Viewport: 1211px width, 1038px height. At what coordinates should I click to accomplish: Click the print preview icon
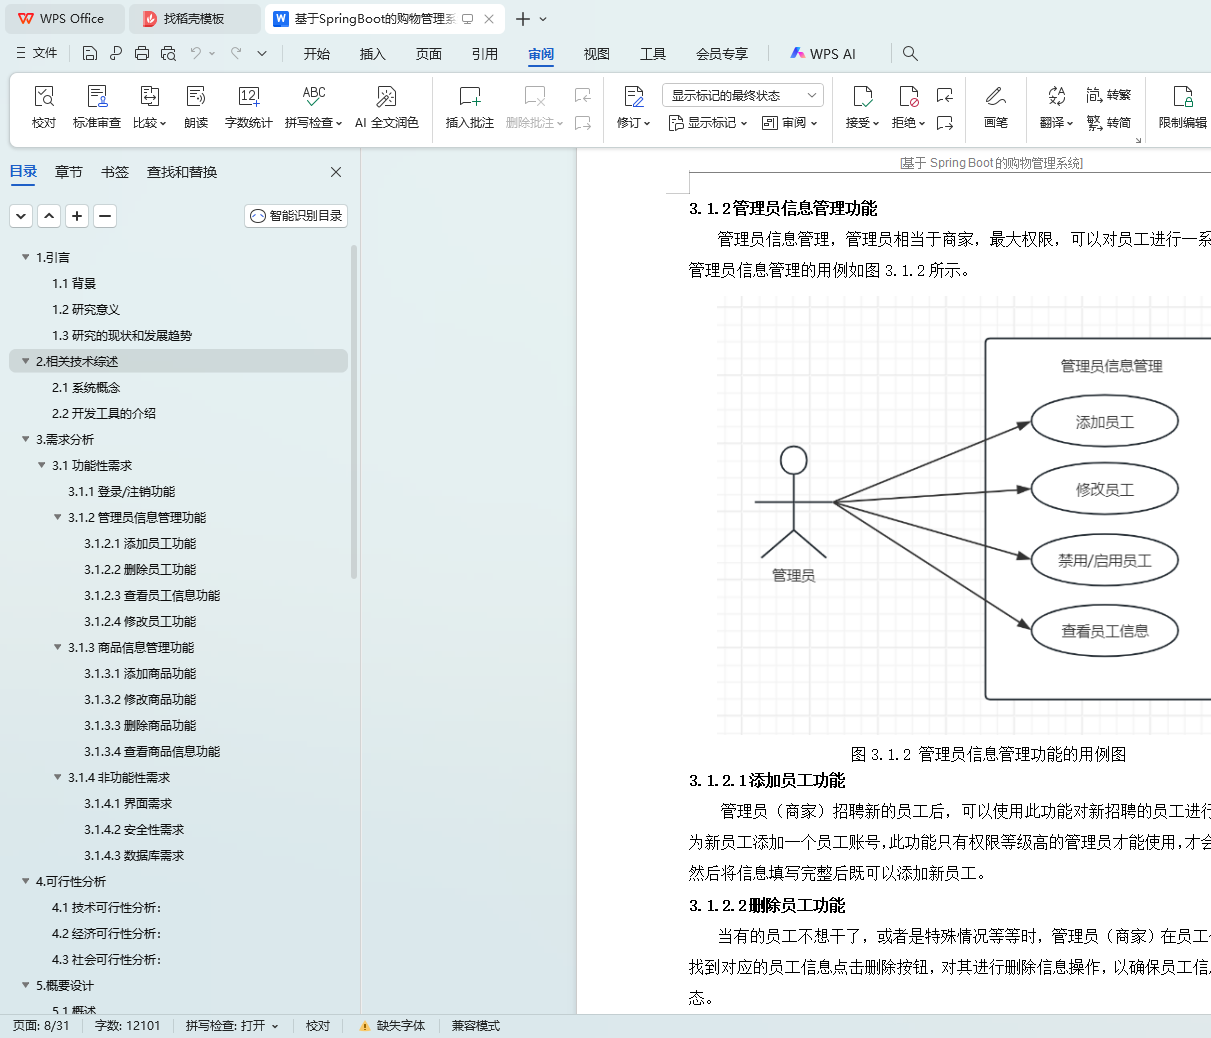tap(168, 53)
